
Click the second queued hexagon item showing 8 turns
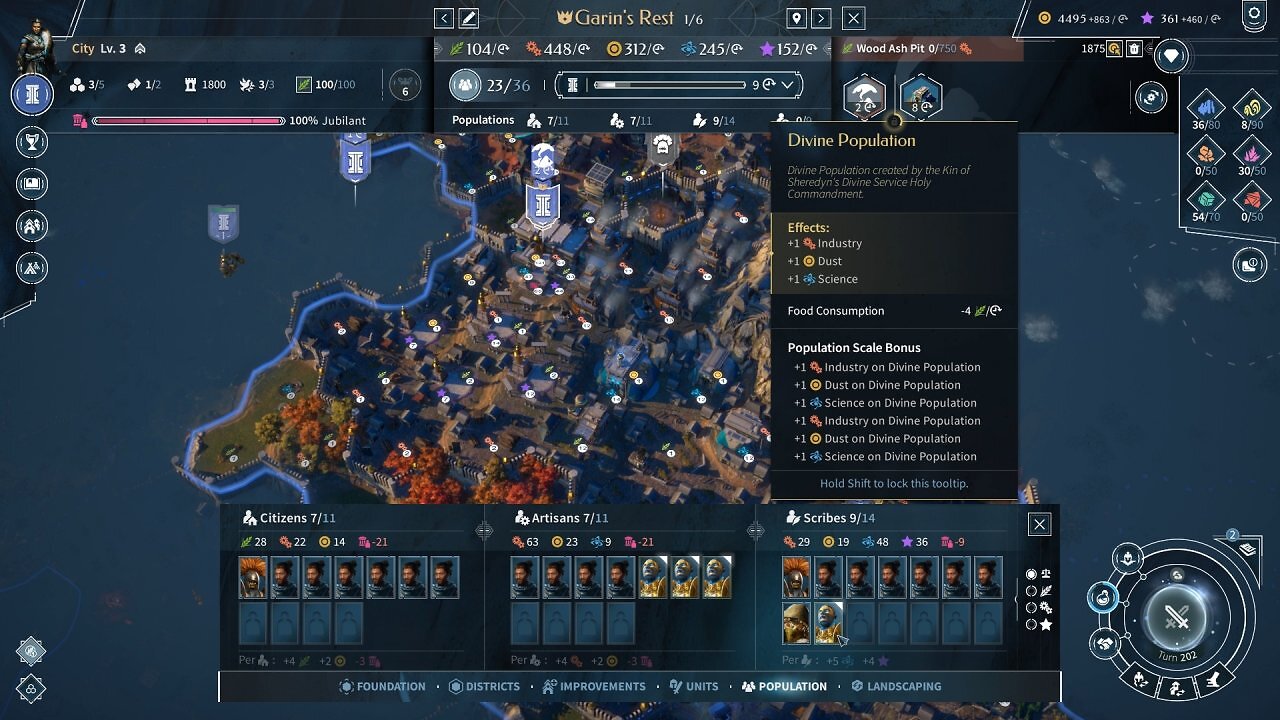pyautogui.click(x=921, y=96)
